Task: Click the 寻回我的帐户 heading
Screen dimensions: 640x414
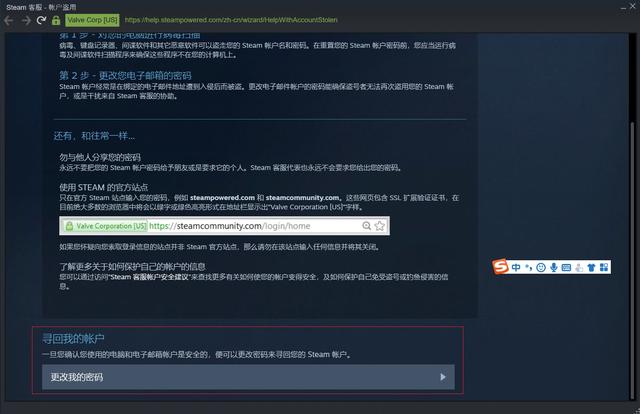Action: 73,338
